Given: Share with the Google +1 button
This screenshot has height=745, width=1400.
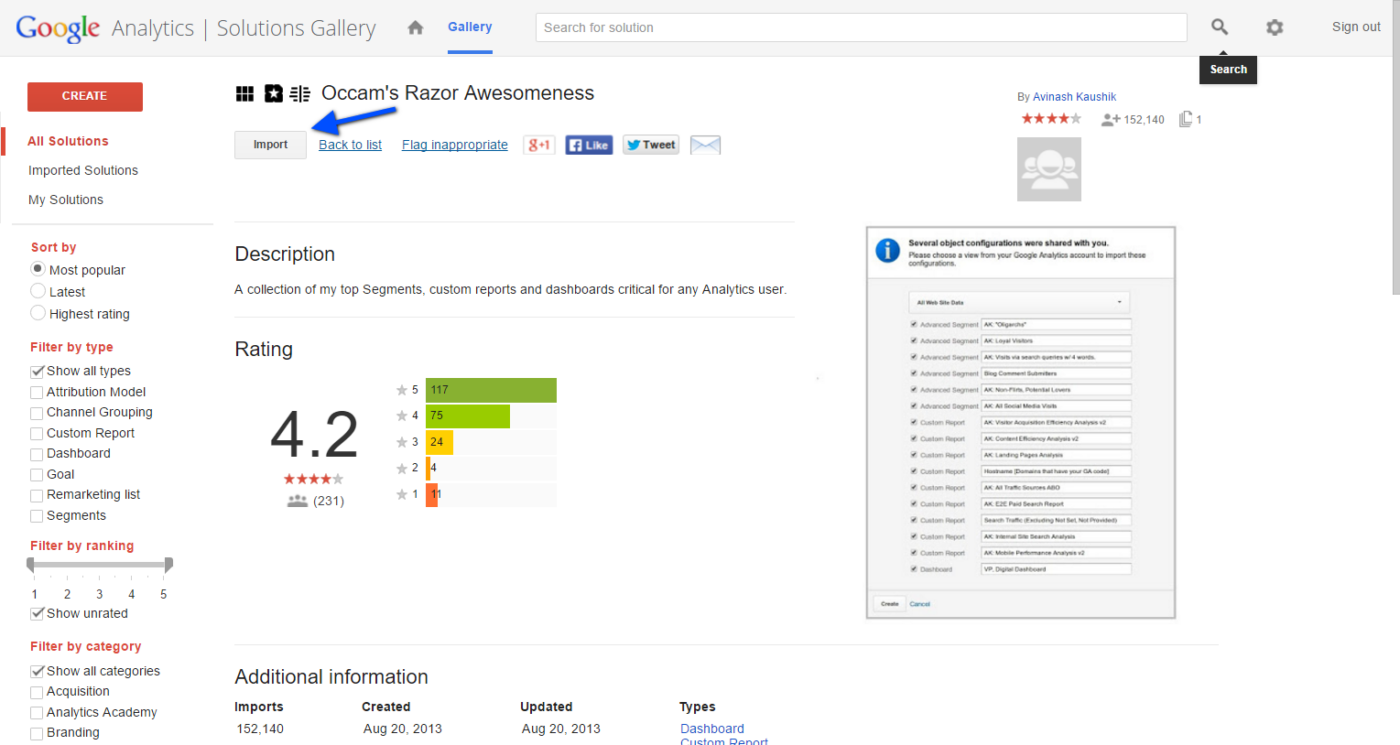Looking at the screenshot, I should (x=539, y=145).
